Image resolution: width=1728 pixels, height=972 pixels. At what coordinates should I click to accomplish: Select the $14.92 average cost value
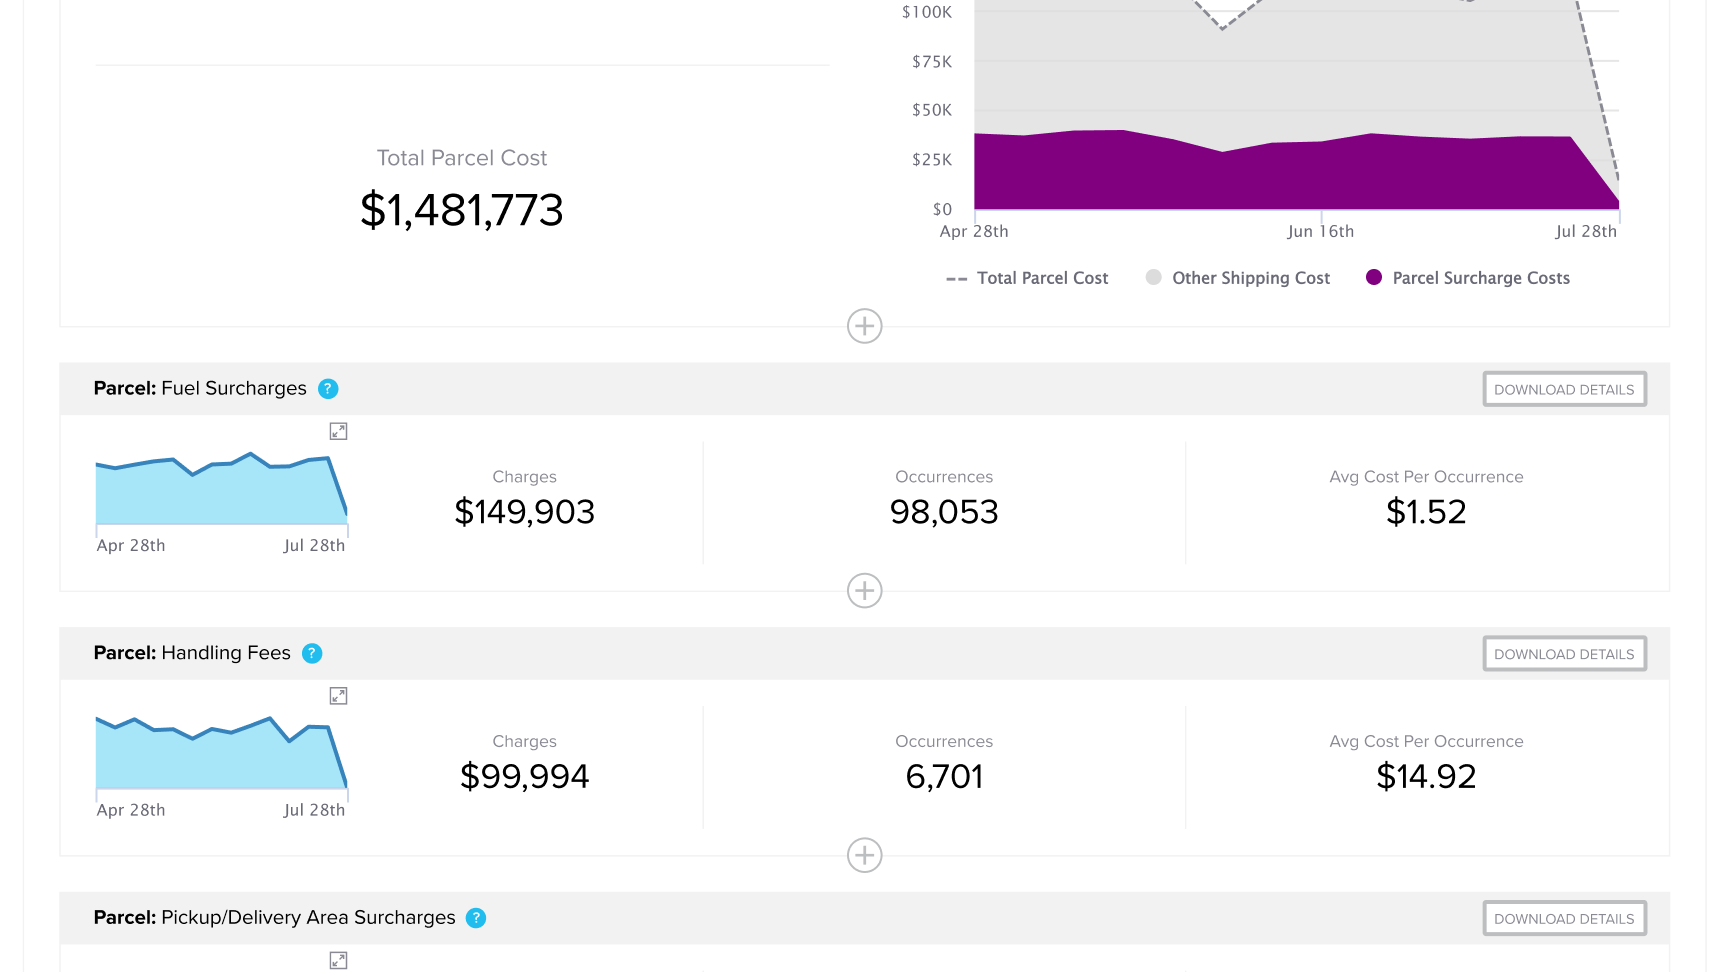(1426, 776)
